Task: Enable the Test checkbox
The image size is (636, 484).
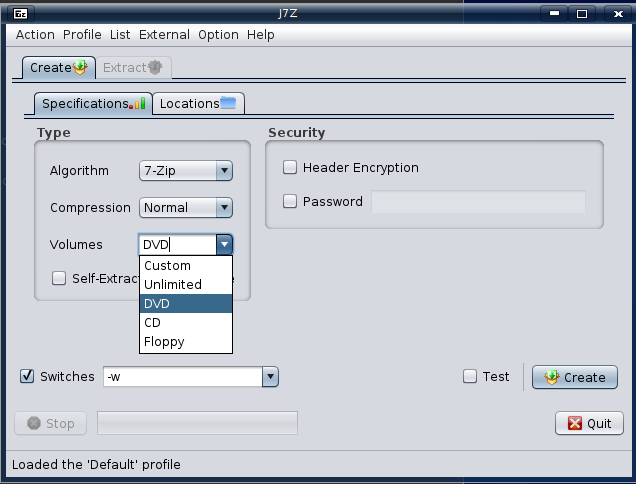Action: (x=470, y=376)
